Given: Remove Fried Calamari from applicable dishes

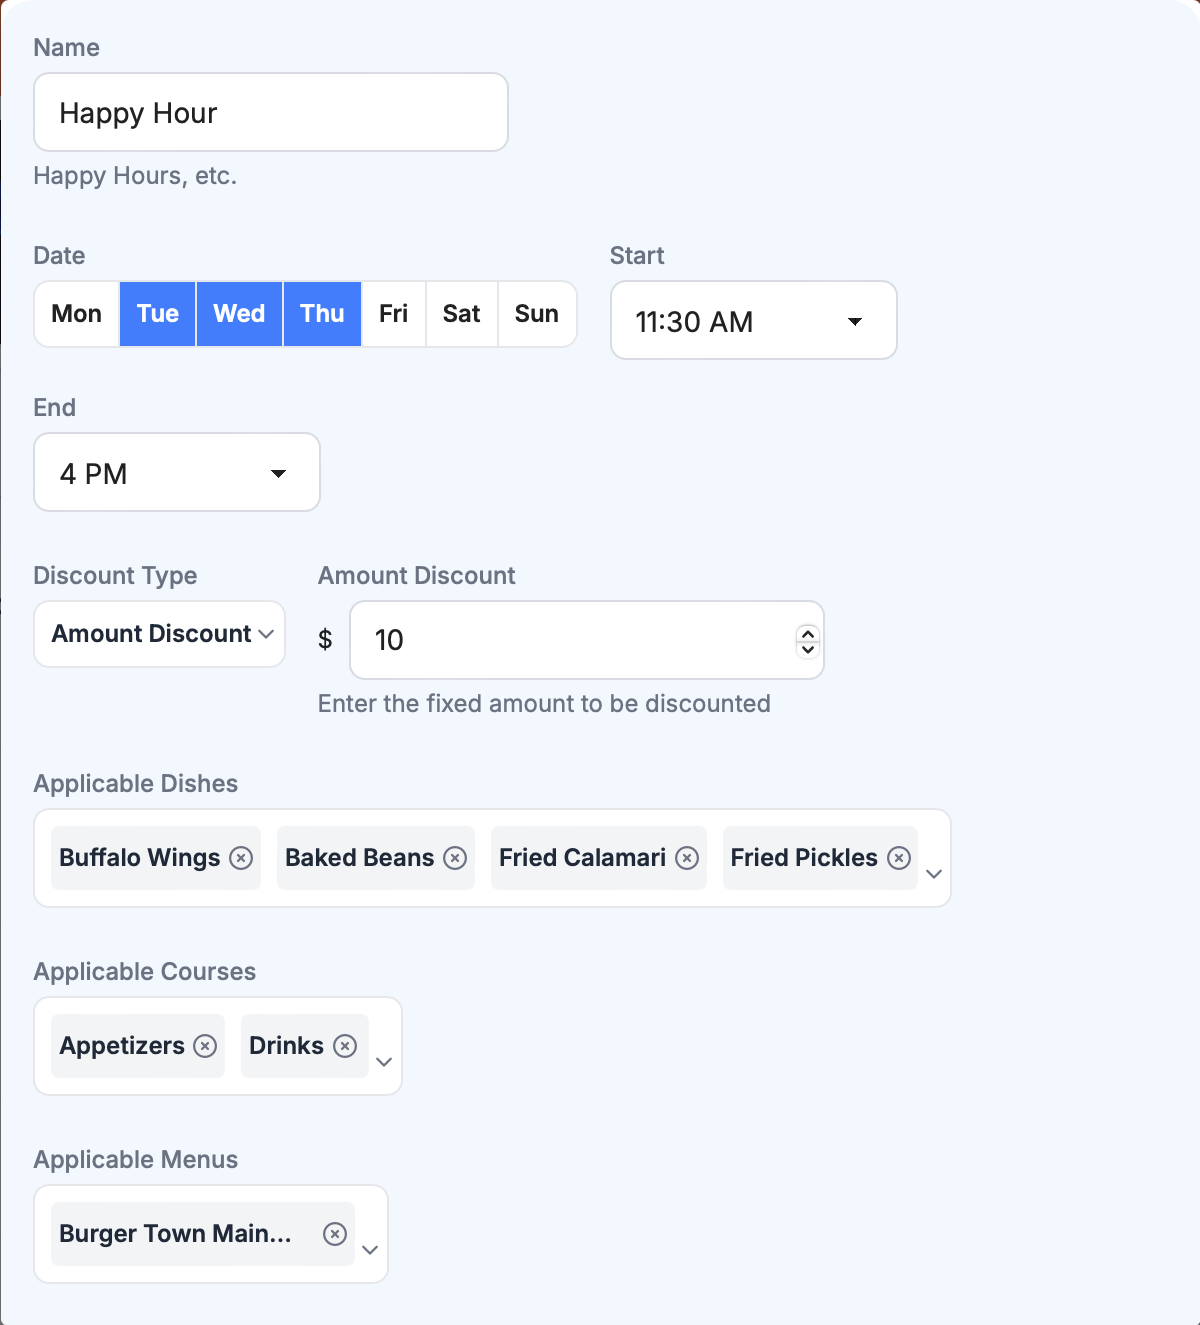Looking at the screenshot, I should pos(687,858).
